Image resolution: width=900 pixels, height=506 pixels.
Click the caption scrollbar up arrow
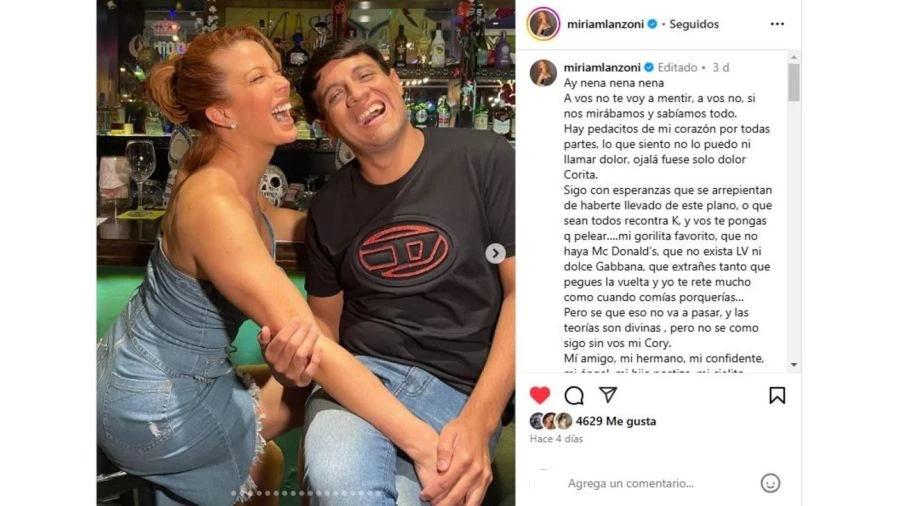pos(794,57)
